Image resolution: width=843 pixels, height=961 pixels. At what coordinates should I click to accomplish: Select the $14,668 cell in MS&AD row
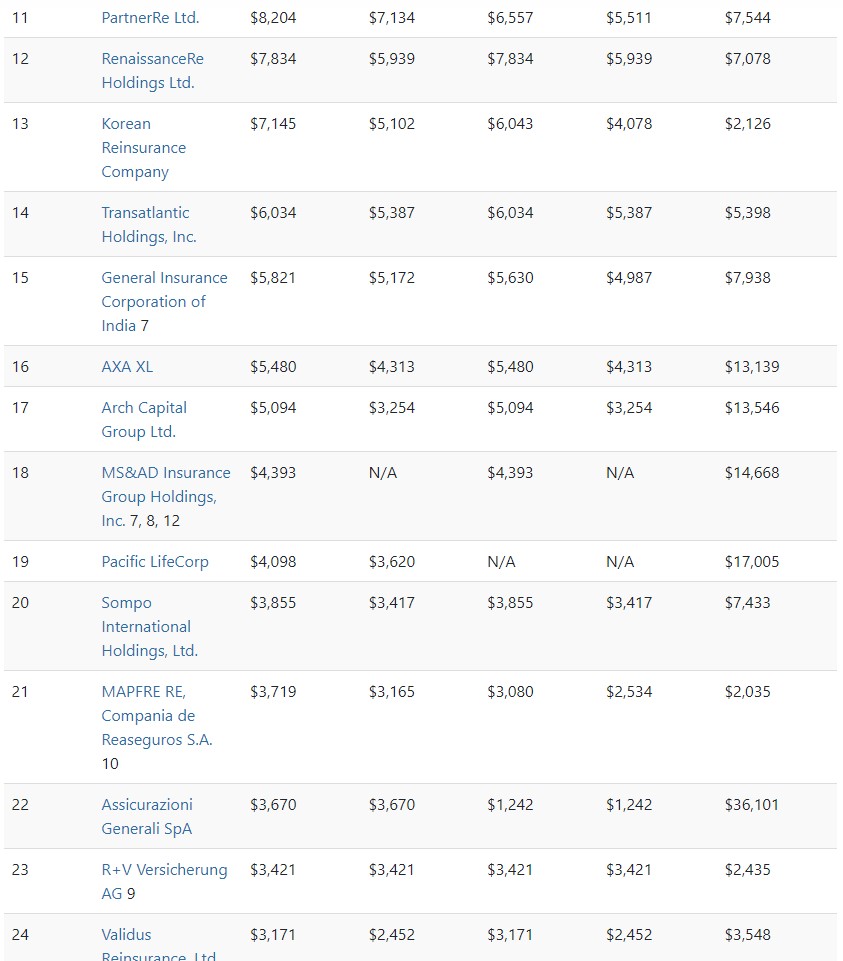tap(751, 473)
